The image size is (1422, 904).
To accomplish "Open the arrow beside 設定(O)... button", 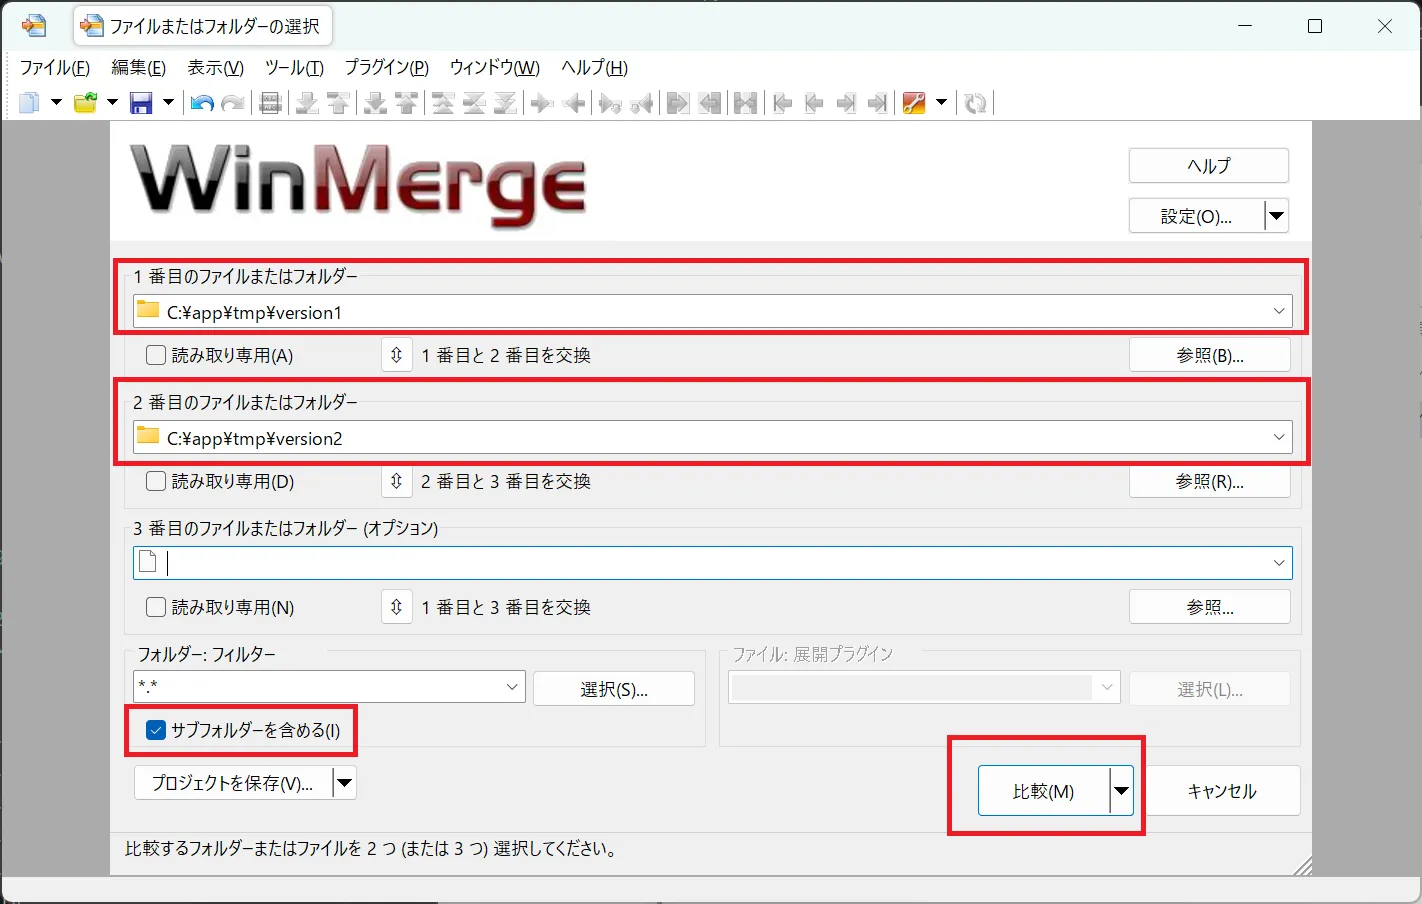I will pos(1276,216).
